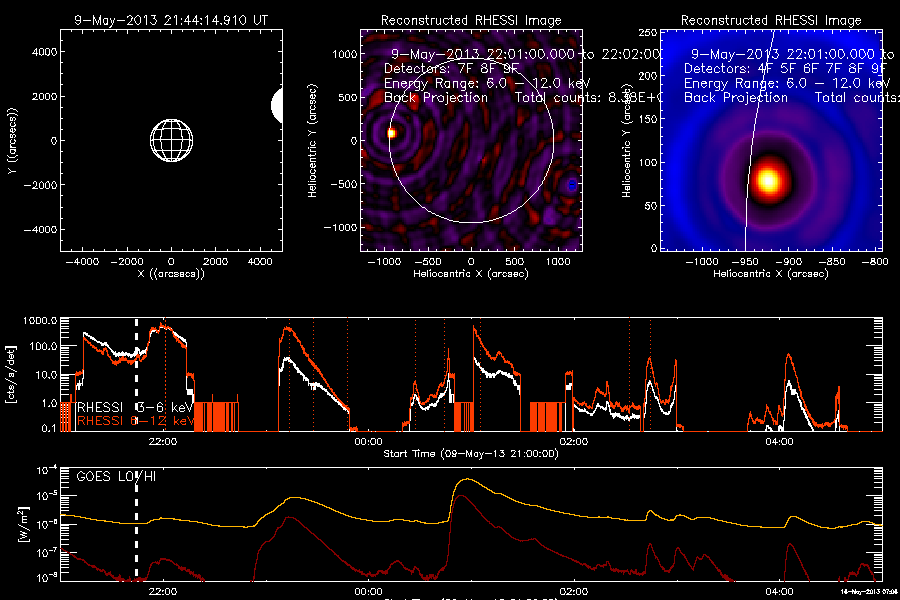Click the white dashed time marker in the RHESSI light curve
The width and height of the screenshot is (900, 600).
click(137, 373)
